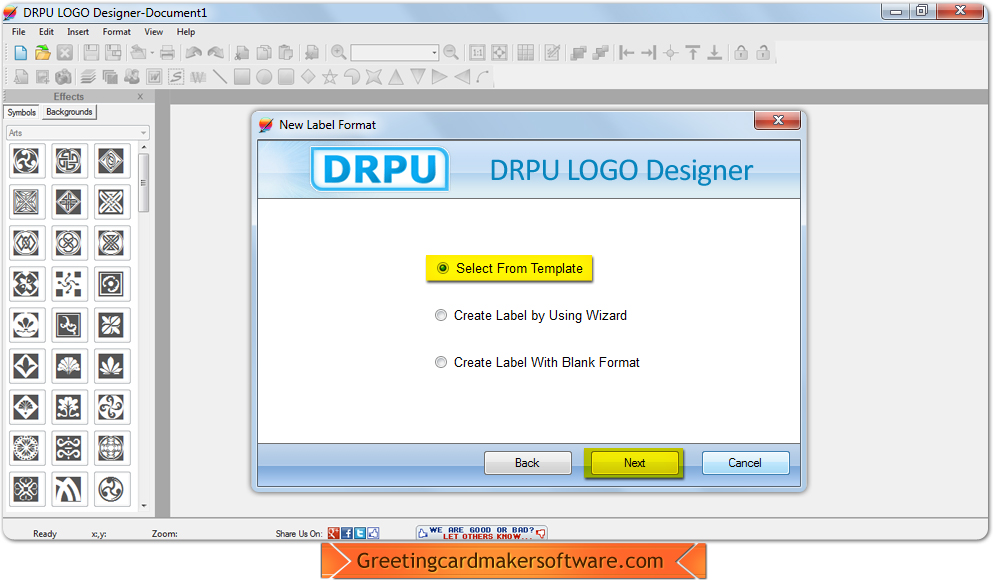Viewport: 993px width, 580px height.
Task: Select the Line drawing tool
Action: click(220, 77)
